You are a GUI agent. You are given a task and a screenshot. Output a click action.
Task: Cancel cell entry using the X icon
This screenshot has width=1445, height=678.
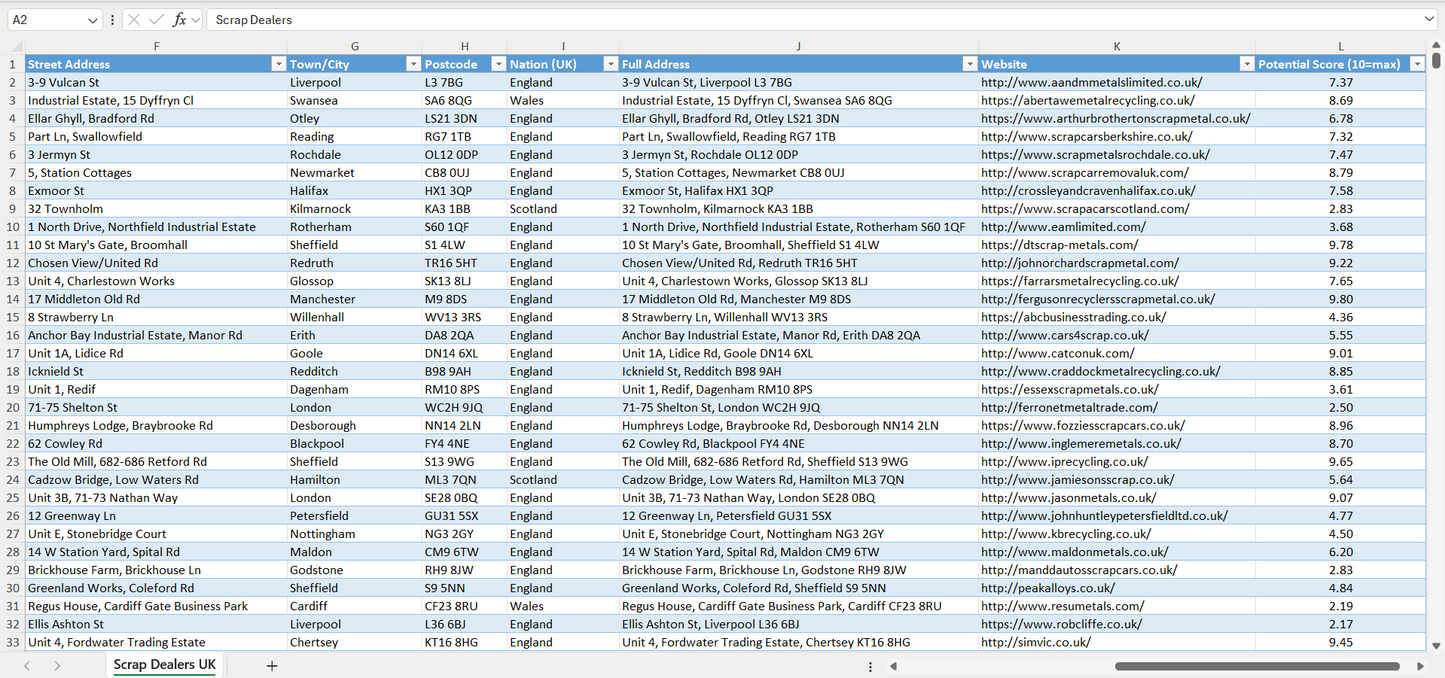coord(134,19)
